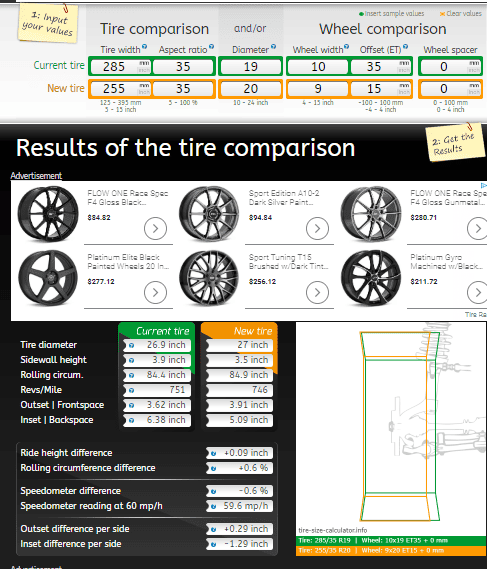Click Sport Edition A10-2 wheel image

point(209,213)
